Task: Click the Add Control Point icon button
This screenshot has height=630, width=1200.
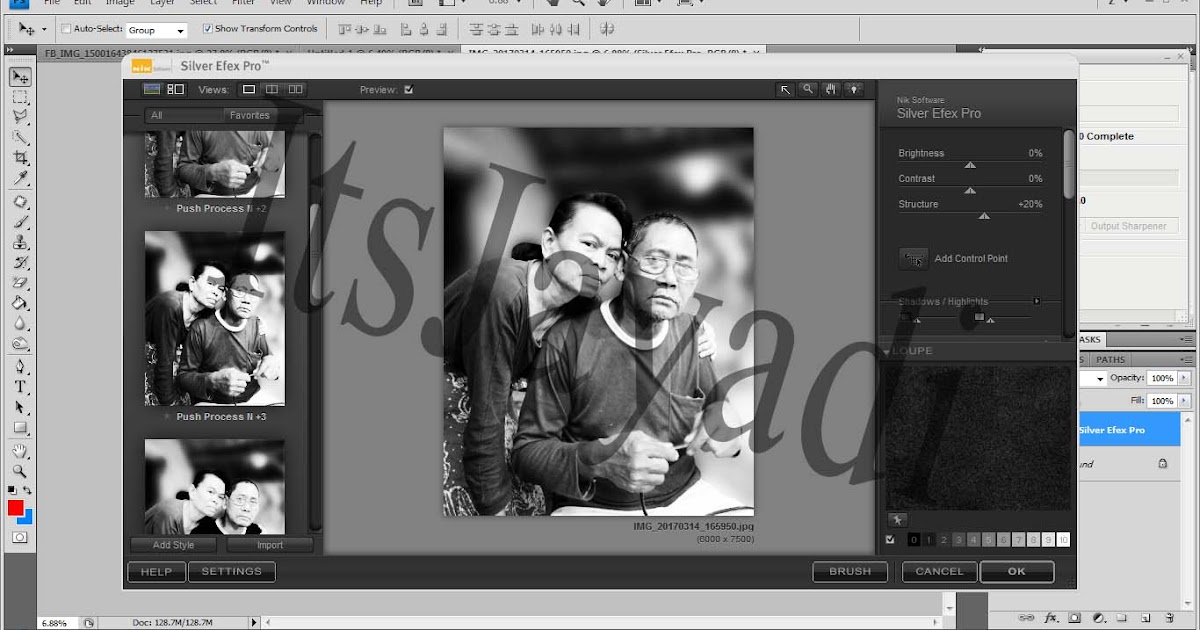Action: (914, 259)
